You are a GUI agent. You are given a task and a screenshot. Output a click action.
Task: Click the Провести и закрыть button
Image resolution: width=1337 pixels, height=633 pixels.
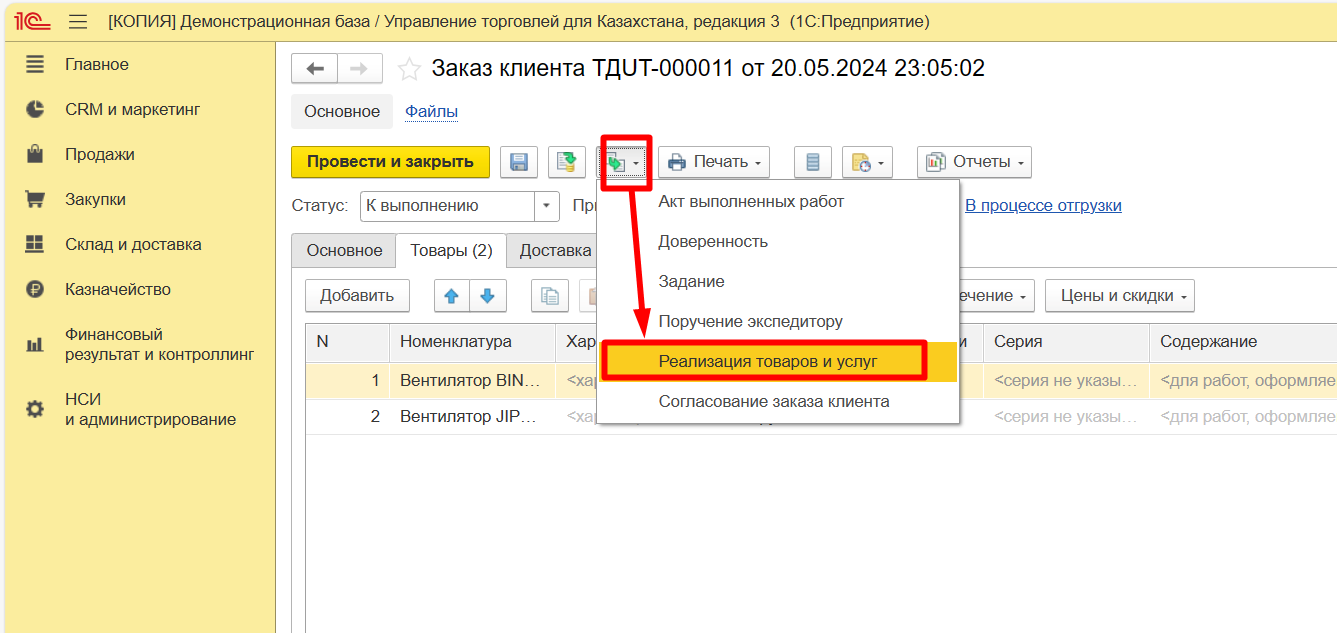[390, 162]
